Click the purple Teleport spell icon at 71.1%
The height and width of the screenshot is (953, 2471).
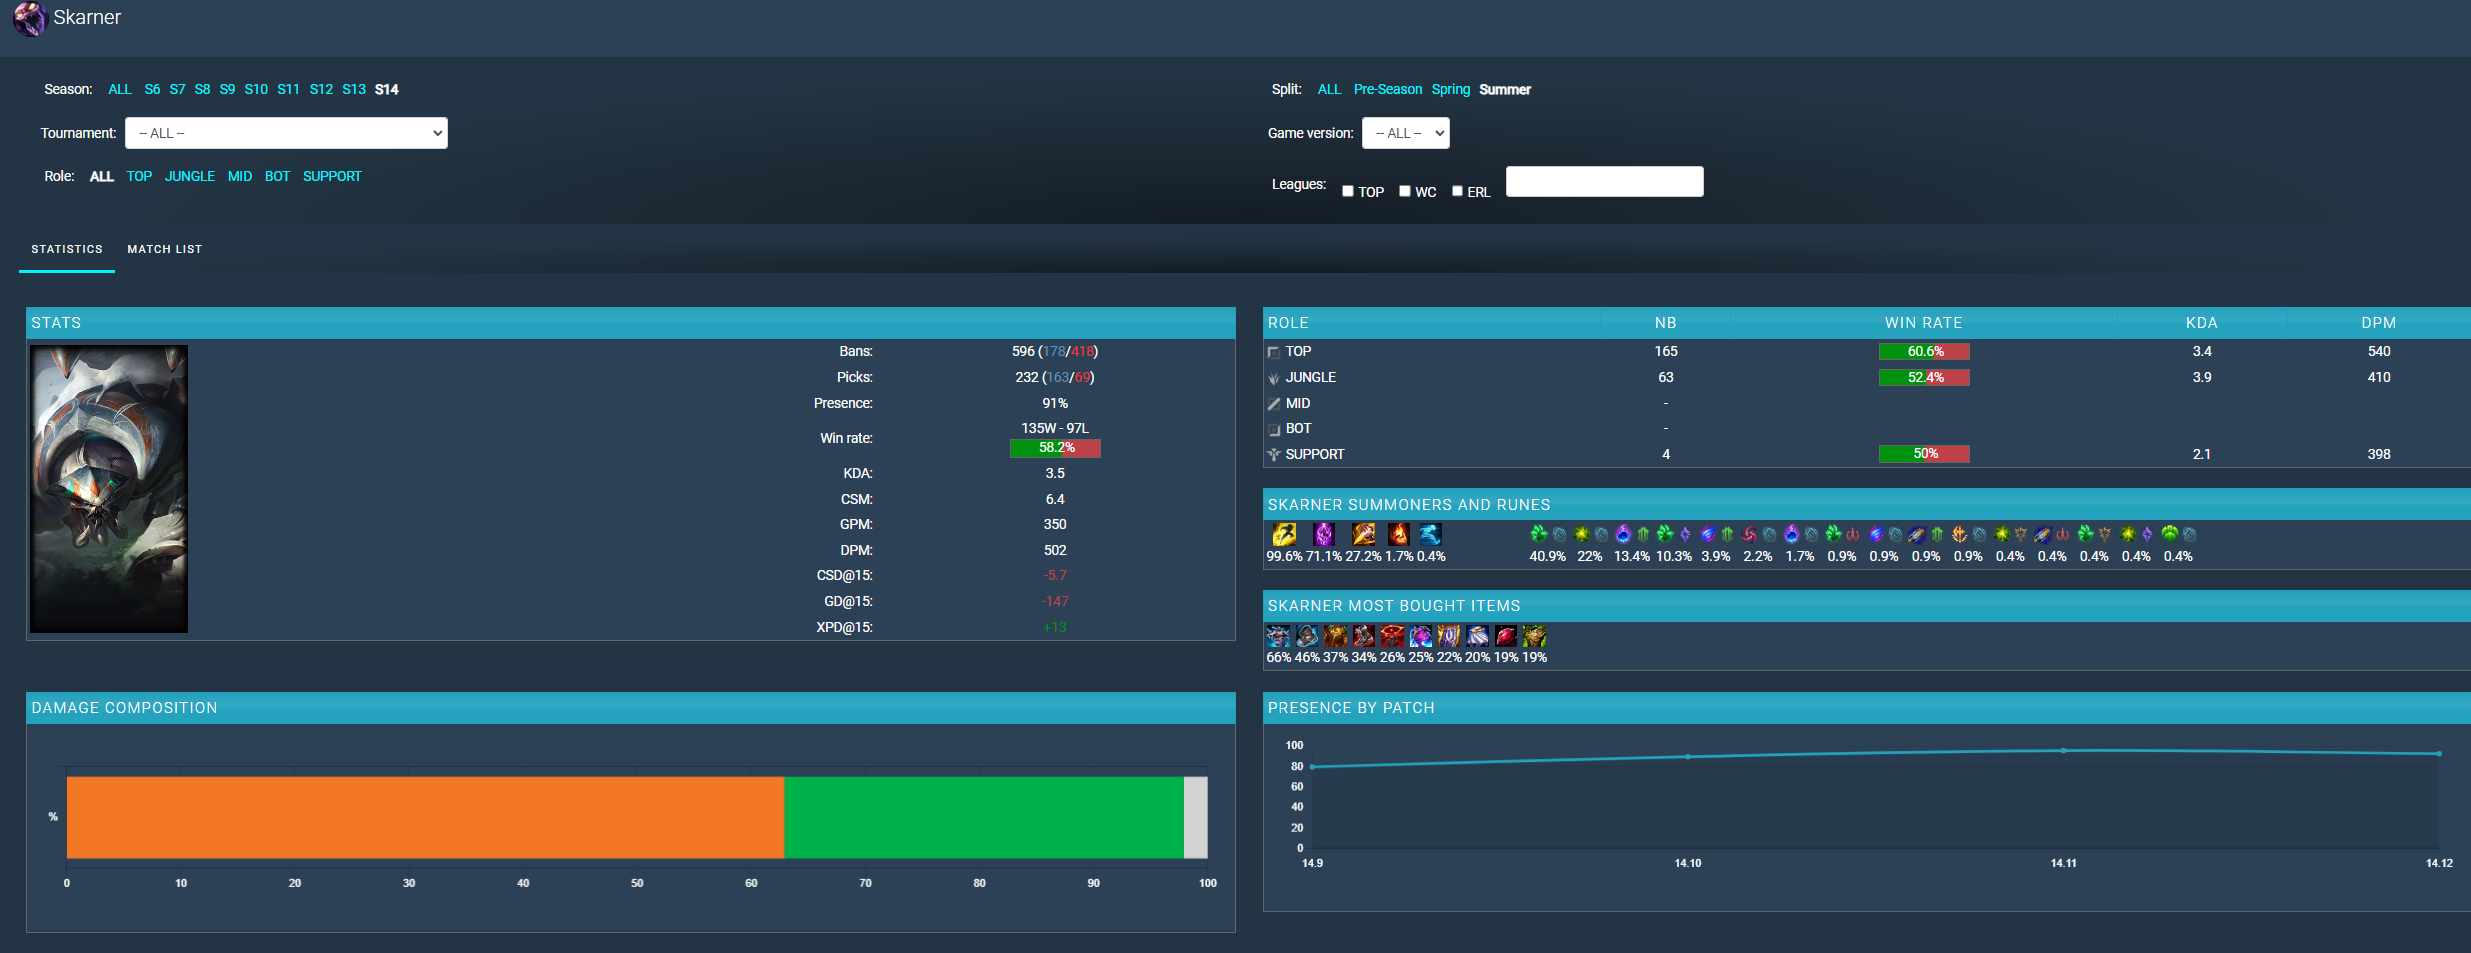click(x=1323, y=535)
